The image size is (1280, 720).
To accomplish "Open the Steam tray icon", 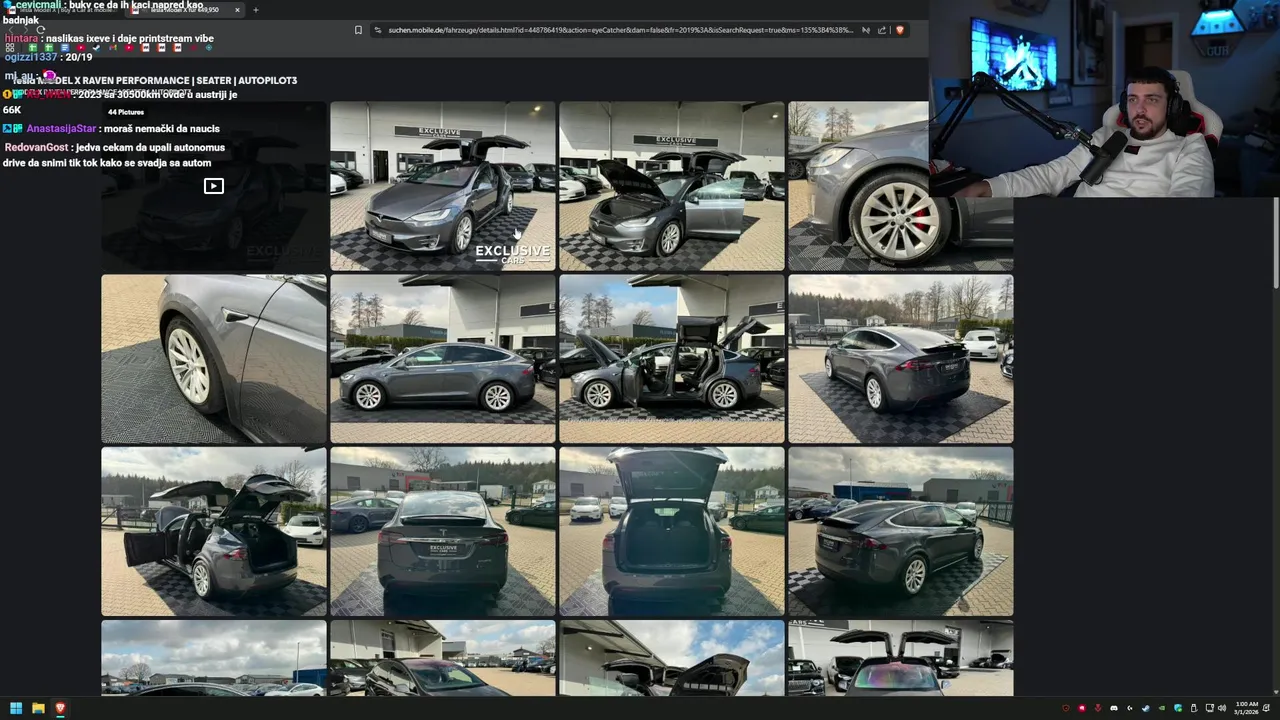I will pos(1145,708).
